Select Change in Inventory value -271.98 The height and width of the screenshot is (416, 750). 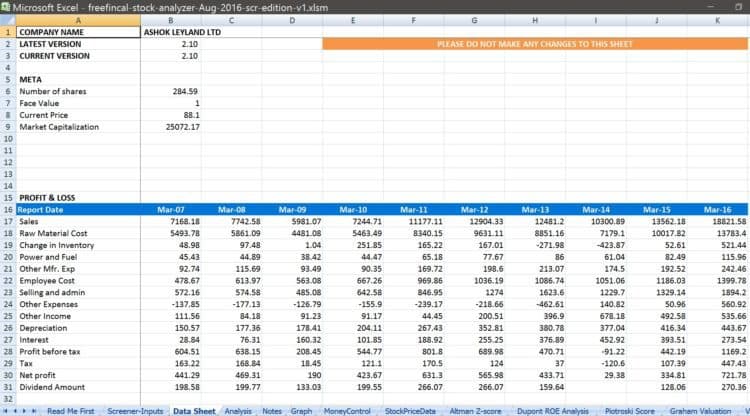pos(535,245)
